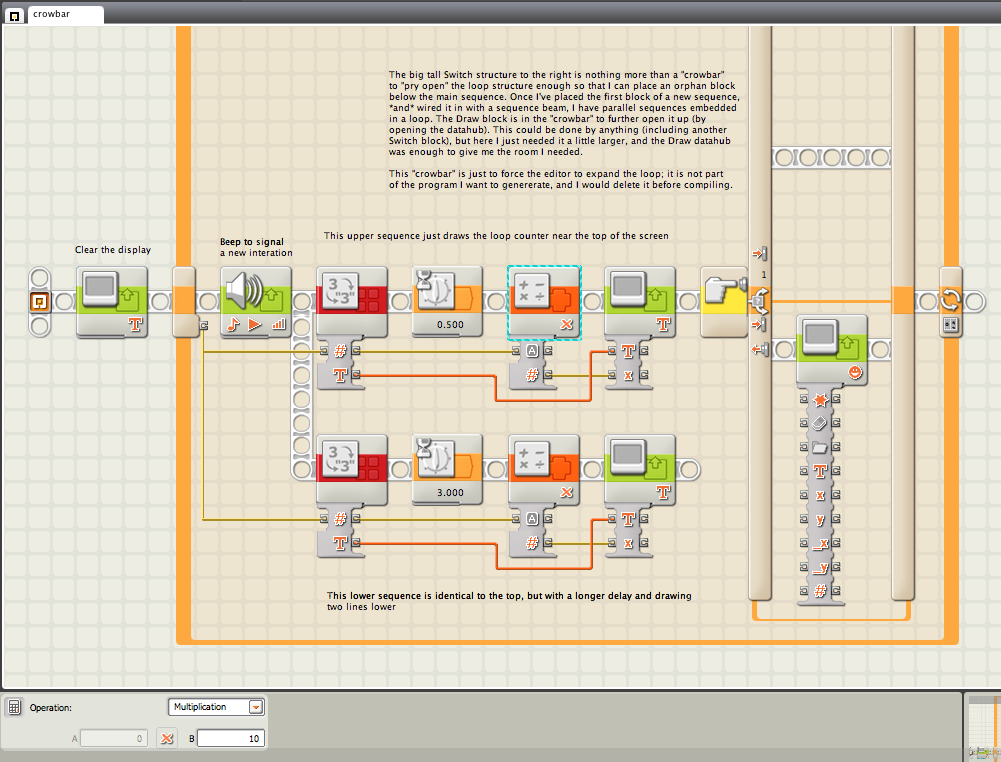
Task: Select the Sound block with speaker icon
Action: [x=255, y=301]
